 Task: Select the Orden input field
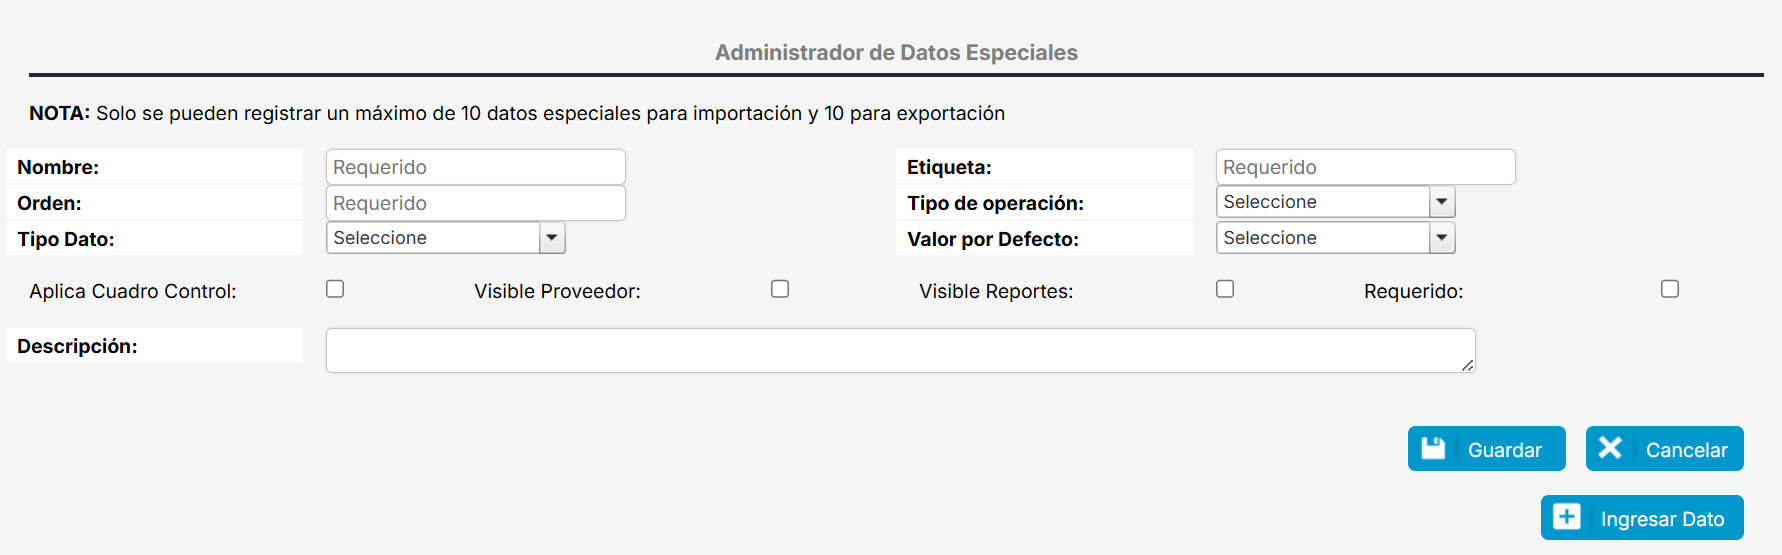tap(476, 203)
